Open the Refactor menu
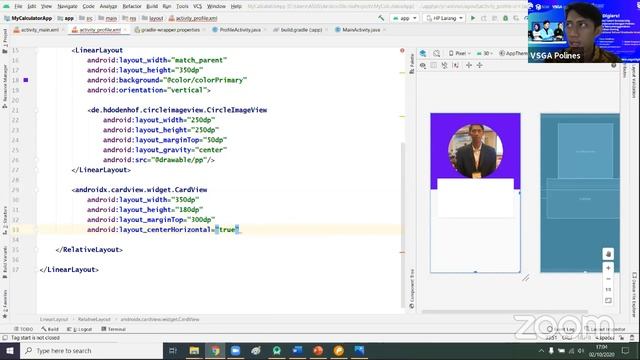The image size is (640, 360). [x=131, y=6]
